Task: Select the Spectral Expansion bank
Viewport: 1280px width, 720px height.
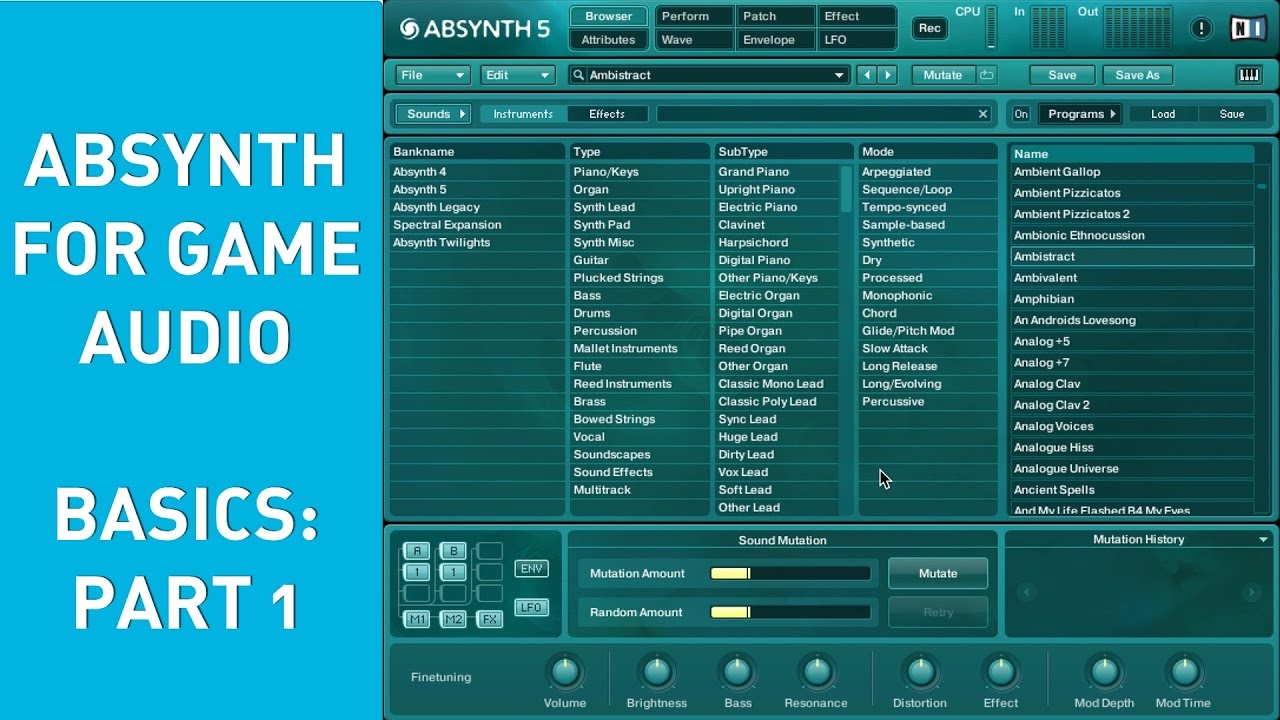Action: pyautogui.click(x=477, y=225)
